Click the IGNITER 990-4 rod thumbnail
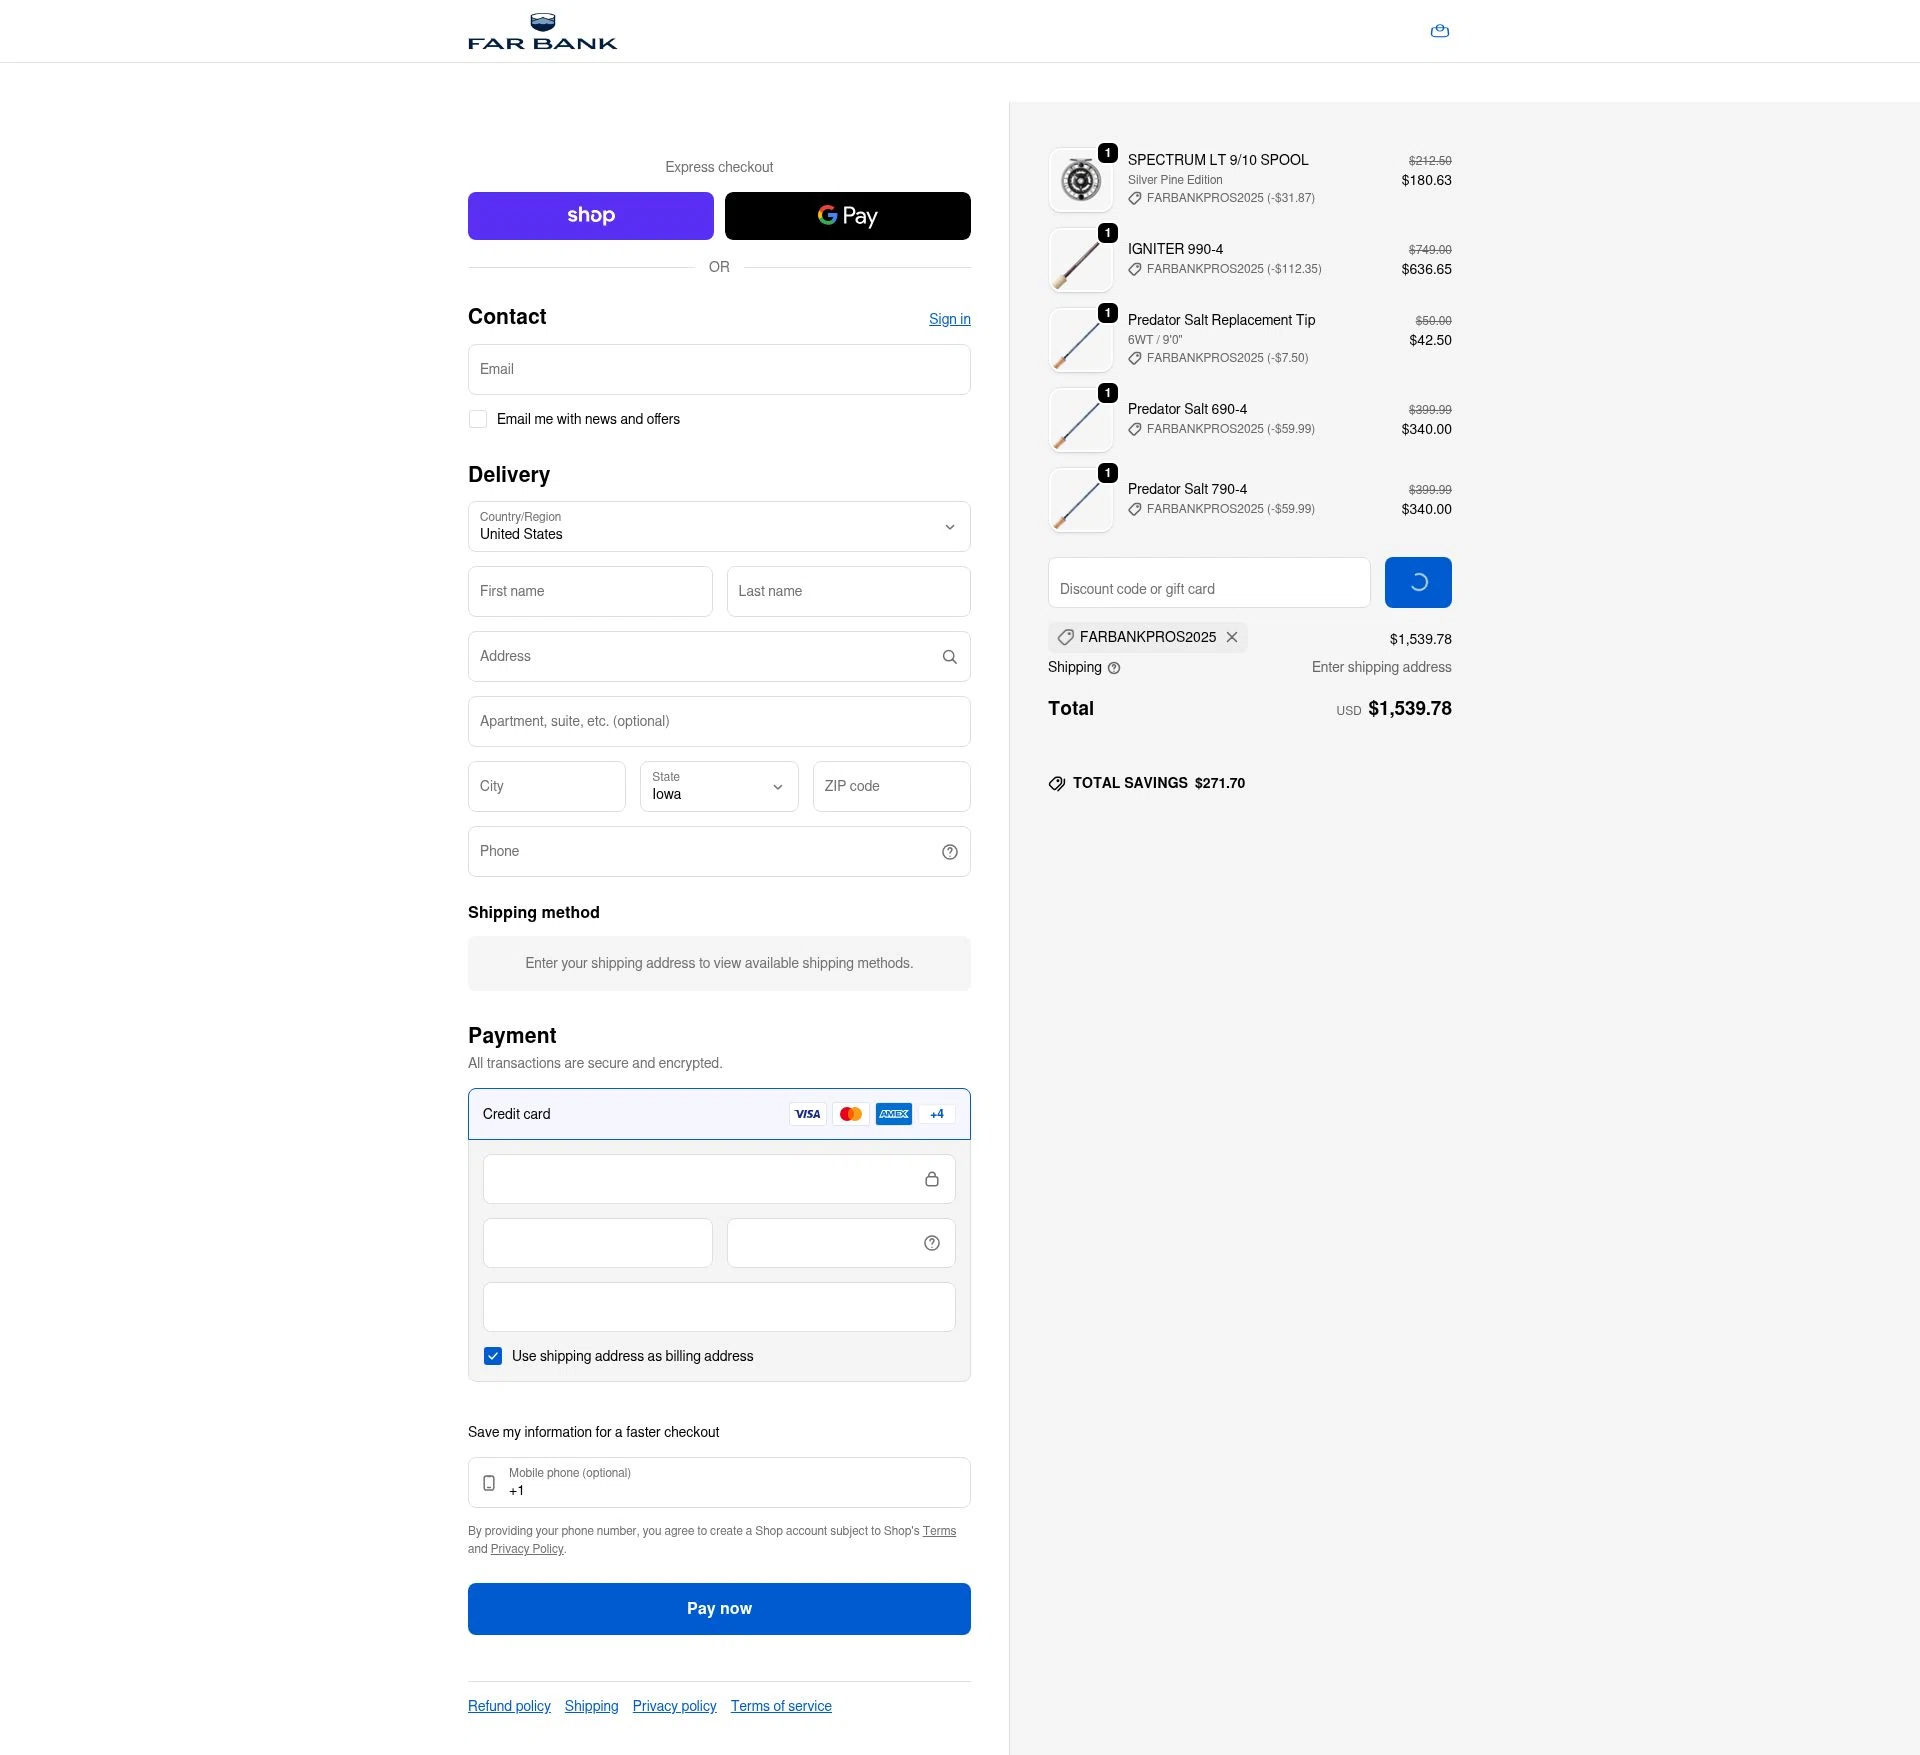 1081,260
